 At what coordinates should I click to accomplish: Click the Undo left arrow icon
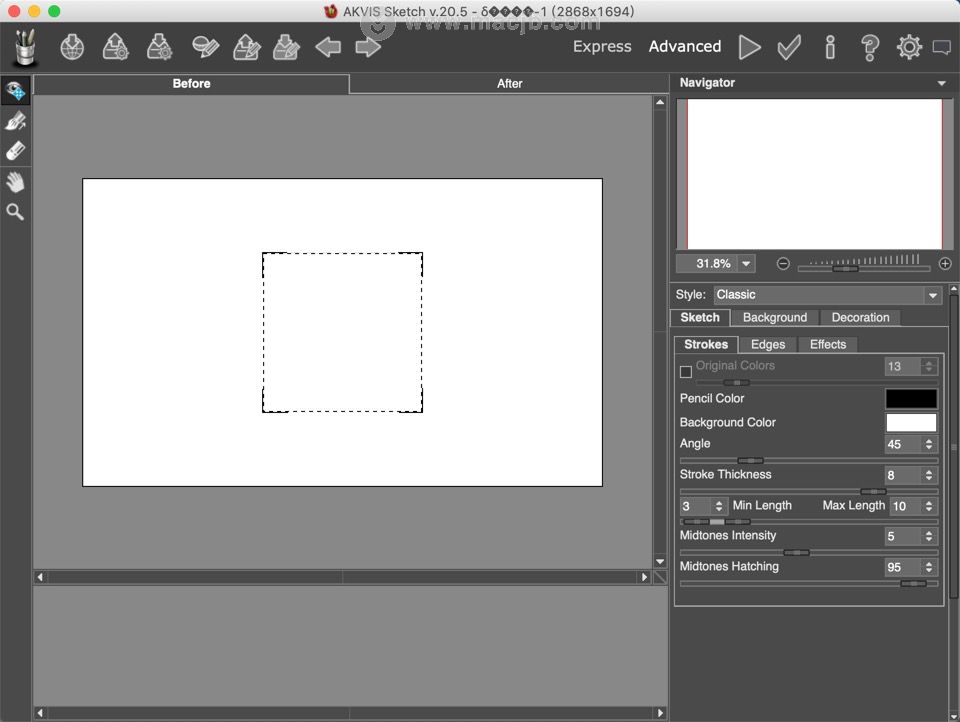point(328,47)
